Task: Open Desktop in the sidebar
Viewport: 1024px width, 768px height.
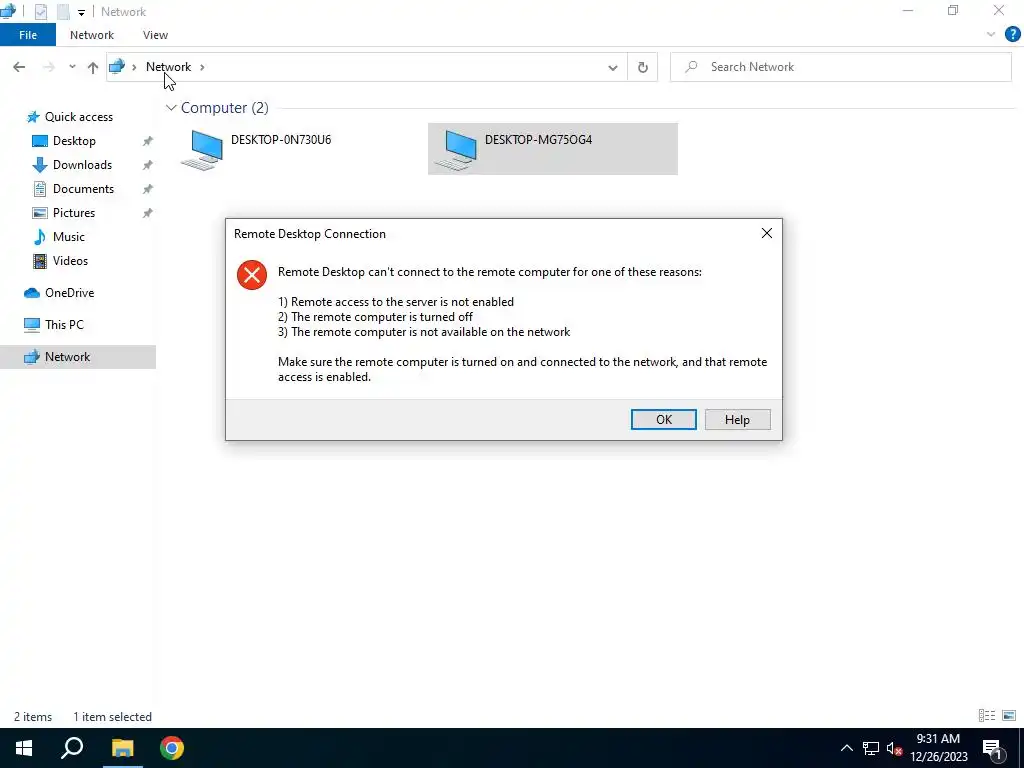Action: pyautogui.click(x=74, y=141)
